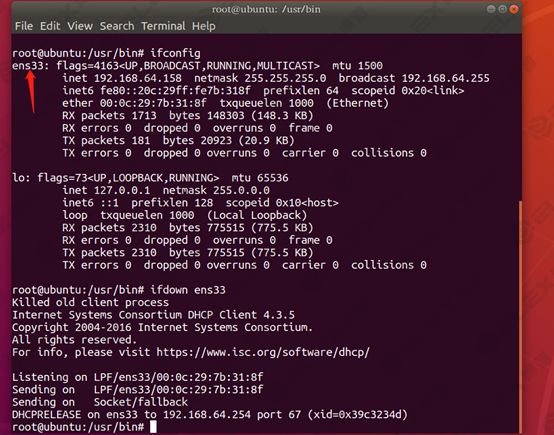This screenshot has width=554, height=435.
Task: Open the Terminal menu
Action: [163, 26]
